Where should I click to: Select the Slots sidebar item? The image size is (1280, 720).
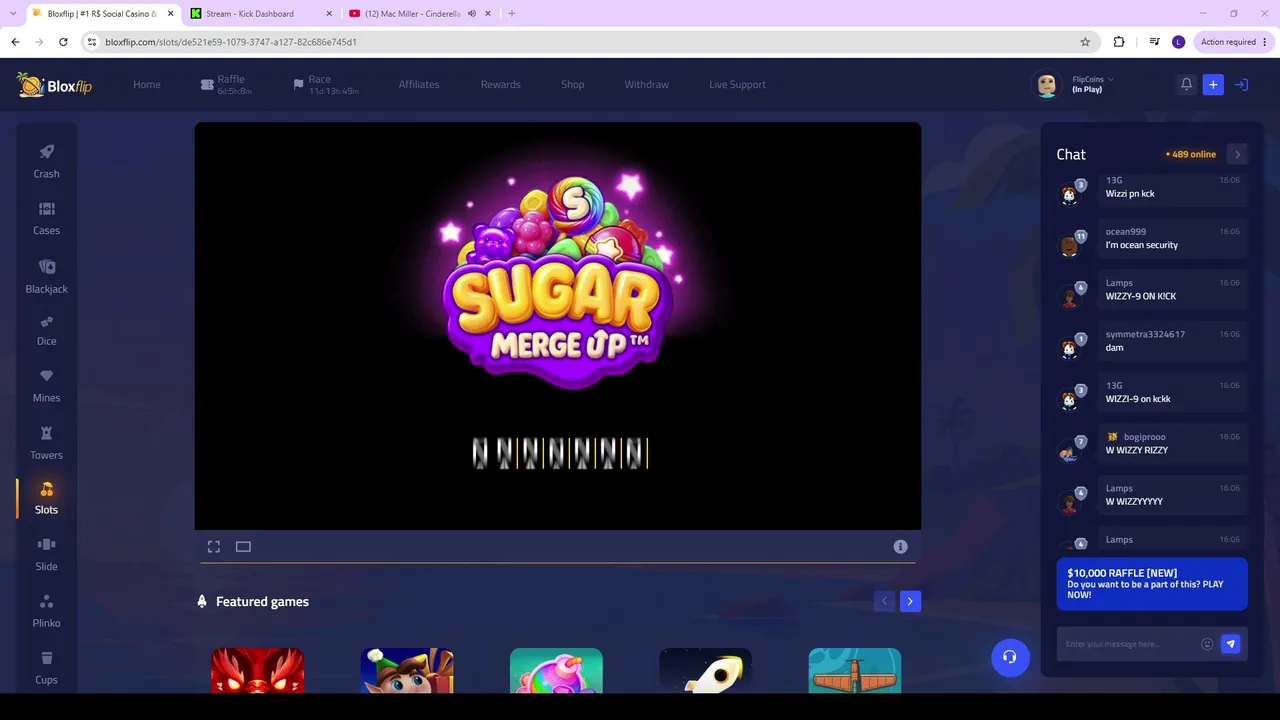point(46,498)
